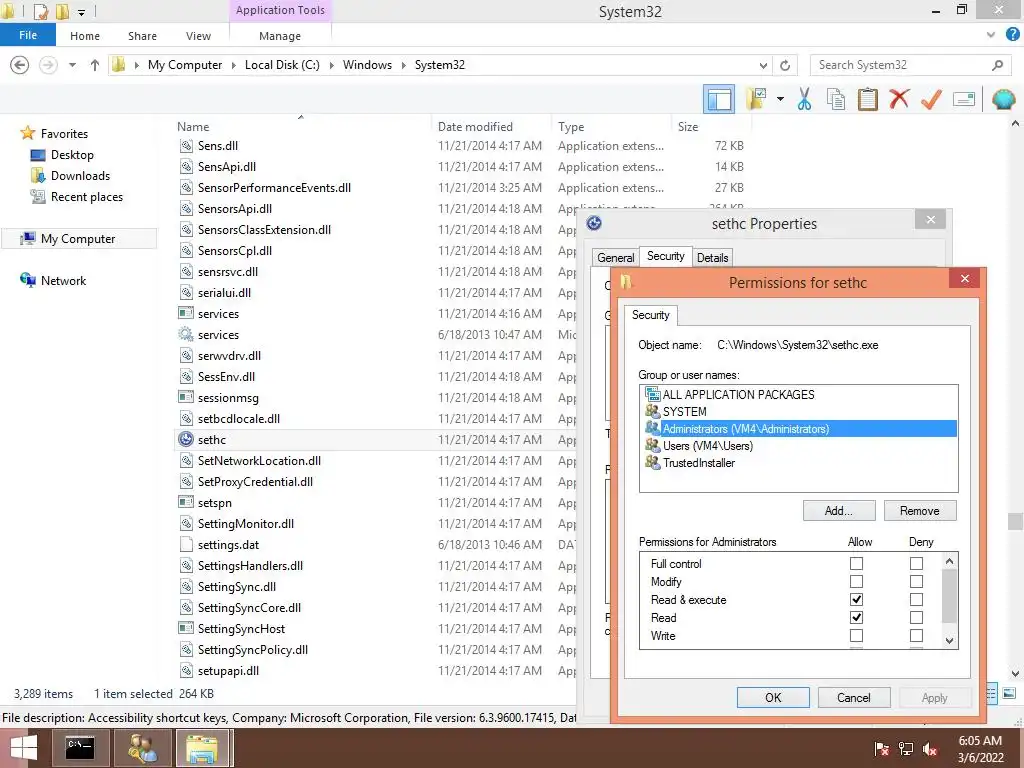The width and height of the screenshot is (1024, 768).
Task: Click the search magnifier icon
Action: pyautogui.click(x=997, y=65)
